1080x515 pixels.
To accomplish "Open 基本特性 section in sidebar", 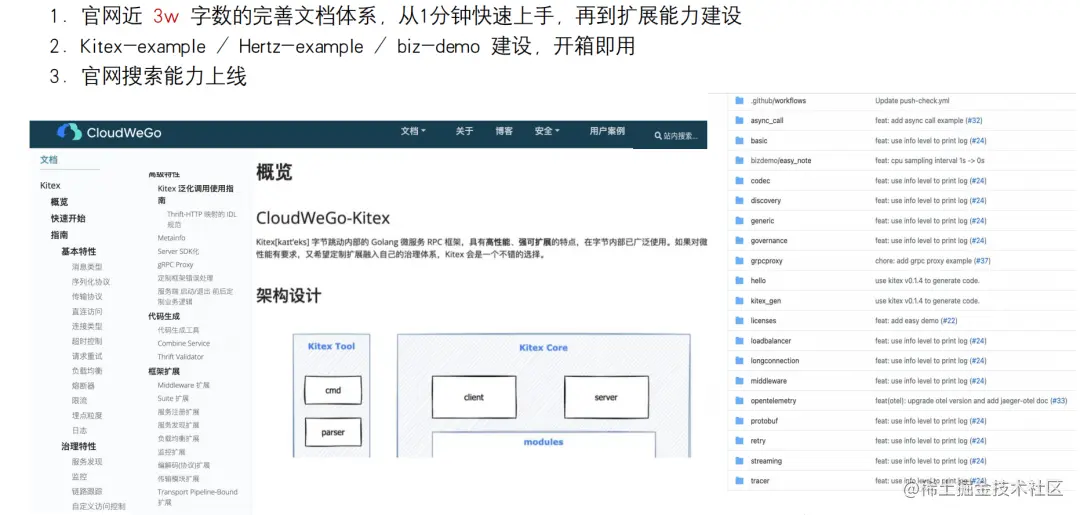I will 79,251.
